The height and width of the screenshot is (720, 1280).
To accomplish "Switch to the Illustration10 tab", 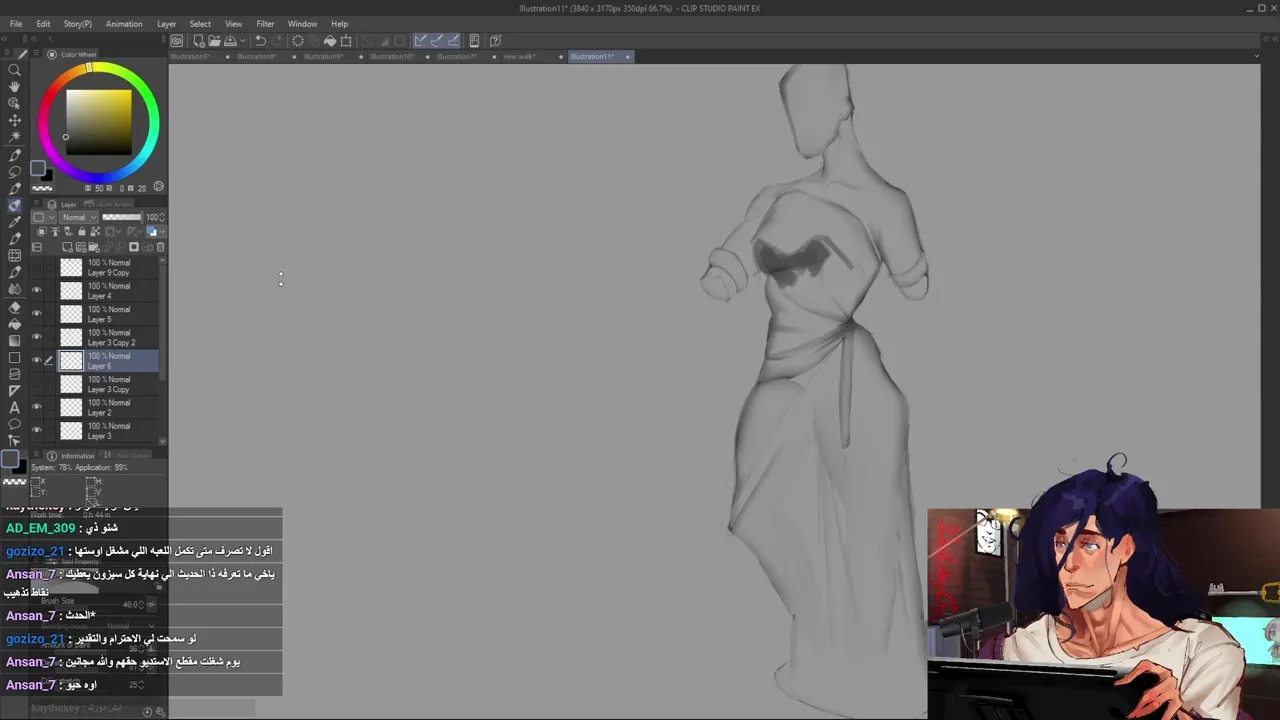I will pos(392,57).
